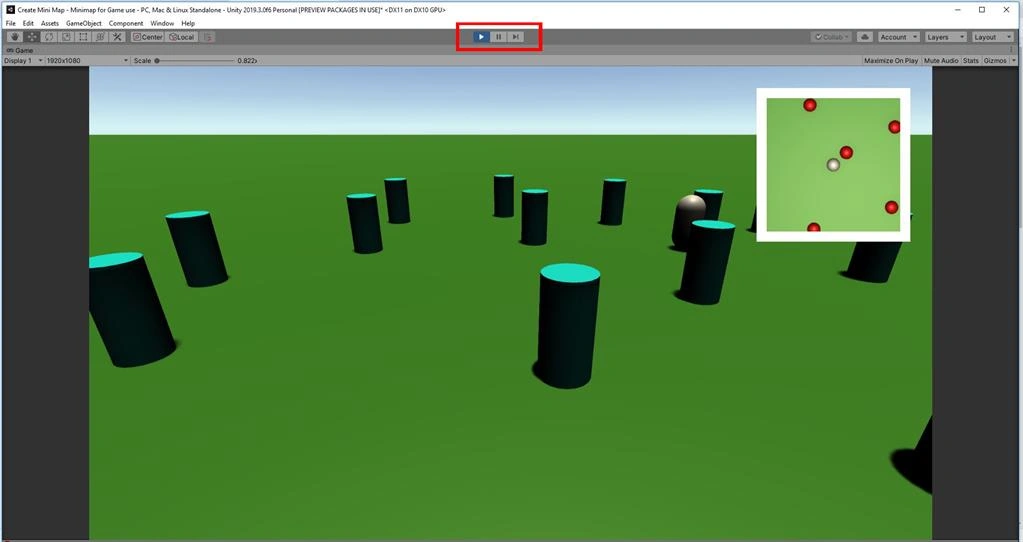The height and width of the screenshot is (542, 1023).
Task: Open the Game tab context options icon
Action: 1011,50
